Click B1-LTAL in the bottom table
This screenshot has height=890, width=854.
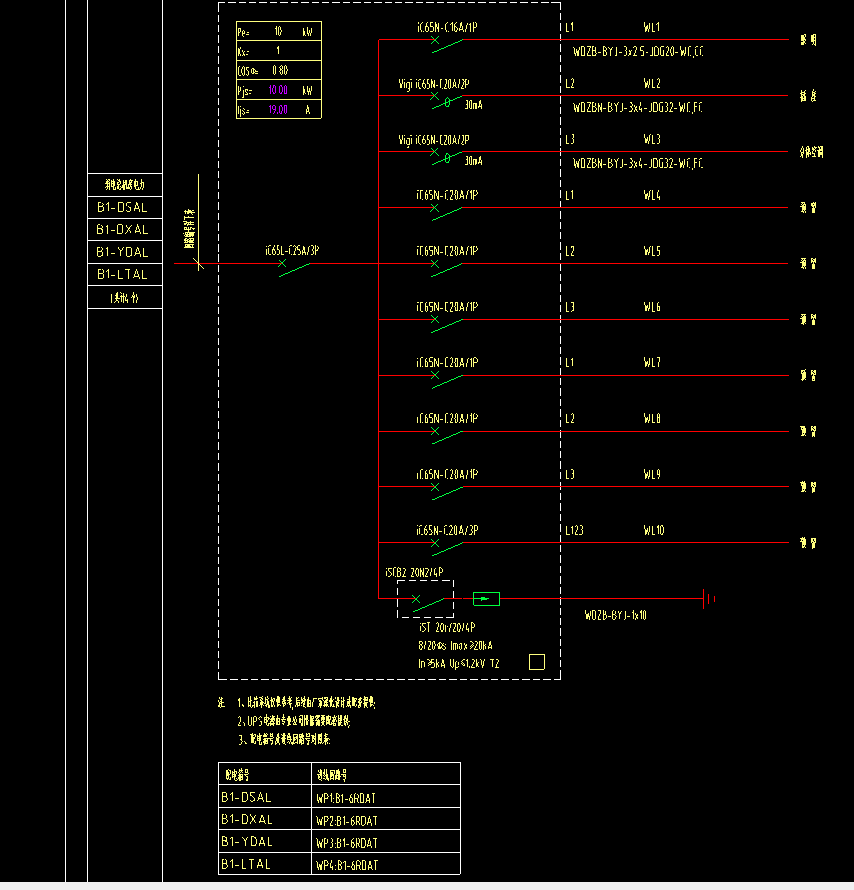[x=246, y=864]
